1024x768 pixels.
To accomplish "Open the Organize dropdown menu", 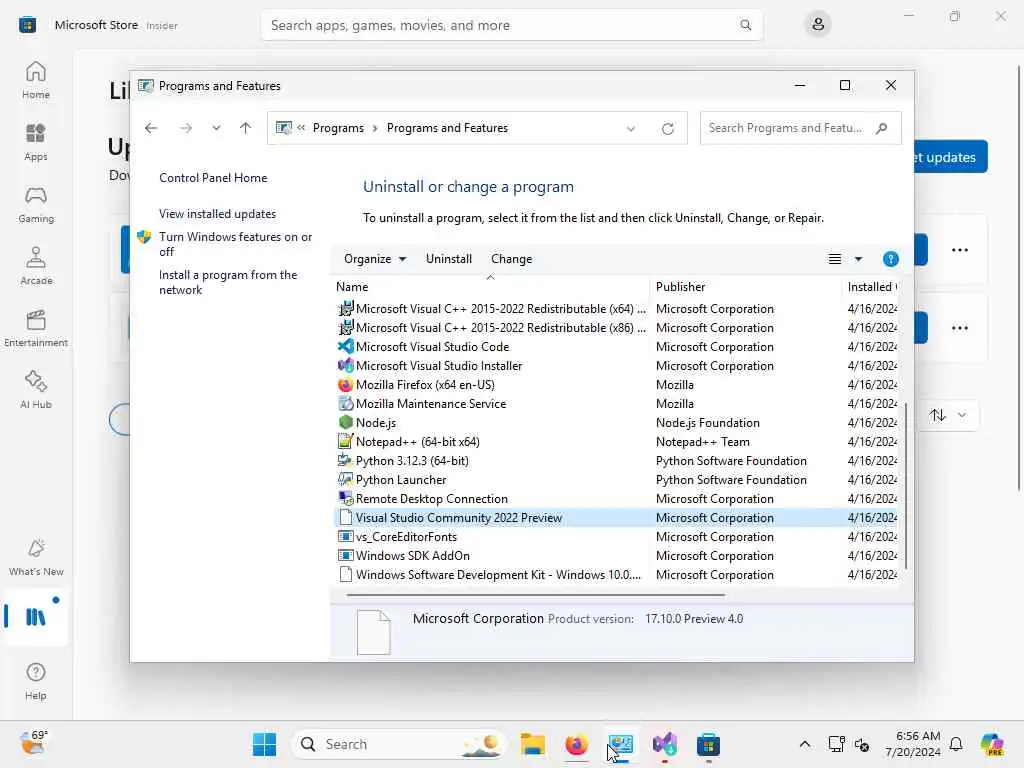I will (x=375, y=259).
